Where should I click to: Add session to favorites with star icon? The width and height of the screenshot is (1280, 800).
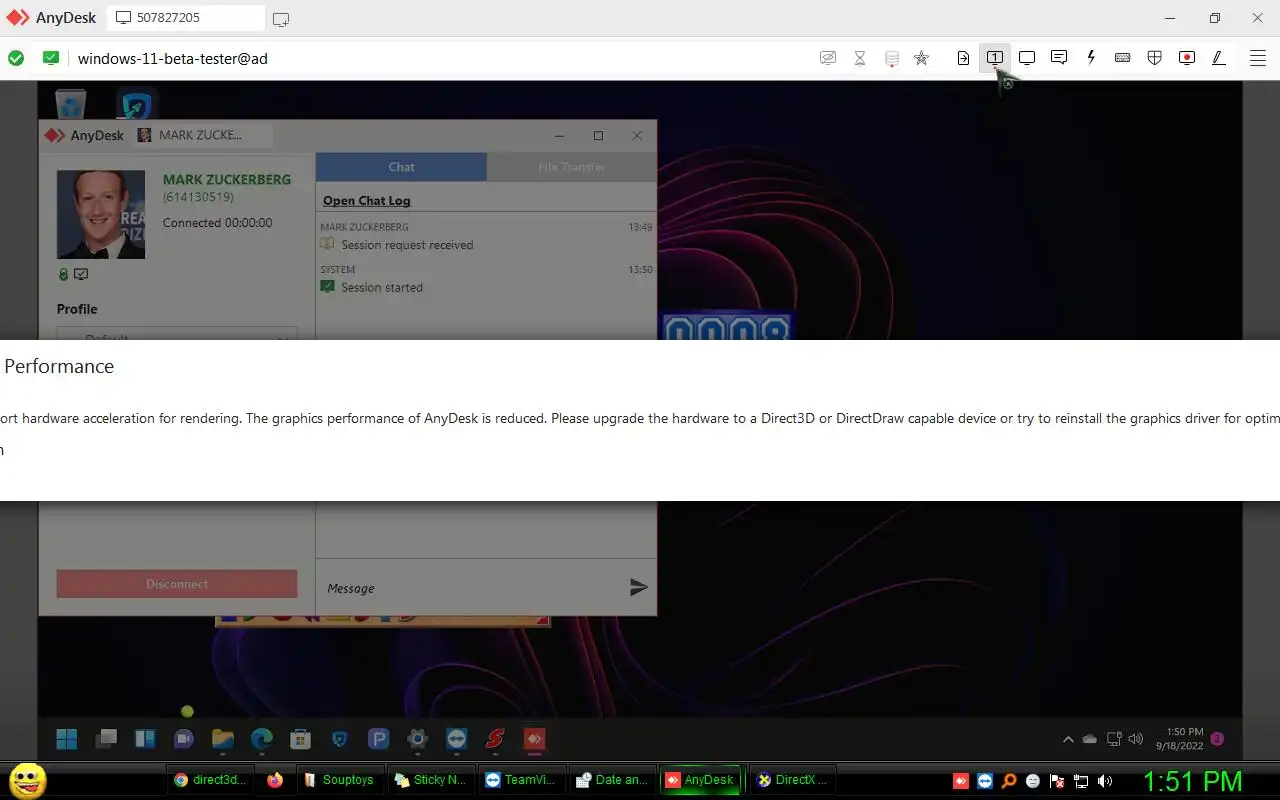click(922, 58)
